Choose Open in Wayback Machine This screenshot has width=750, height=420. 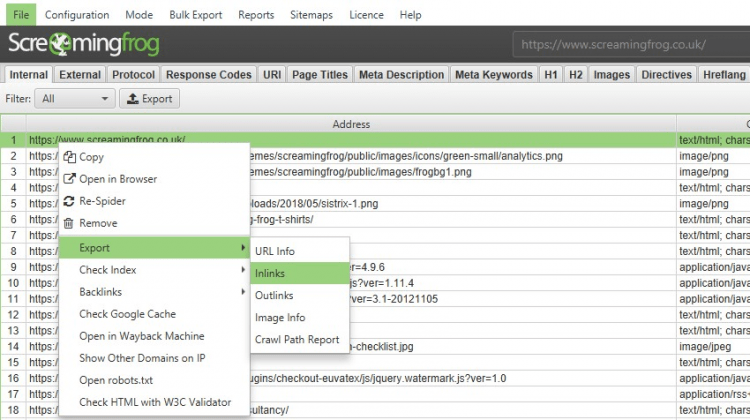click(x=141, y=336)
